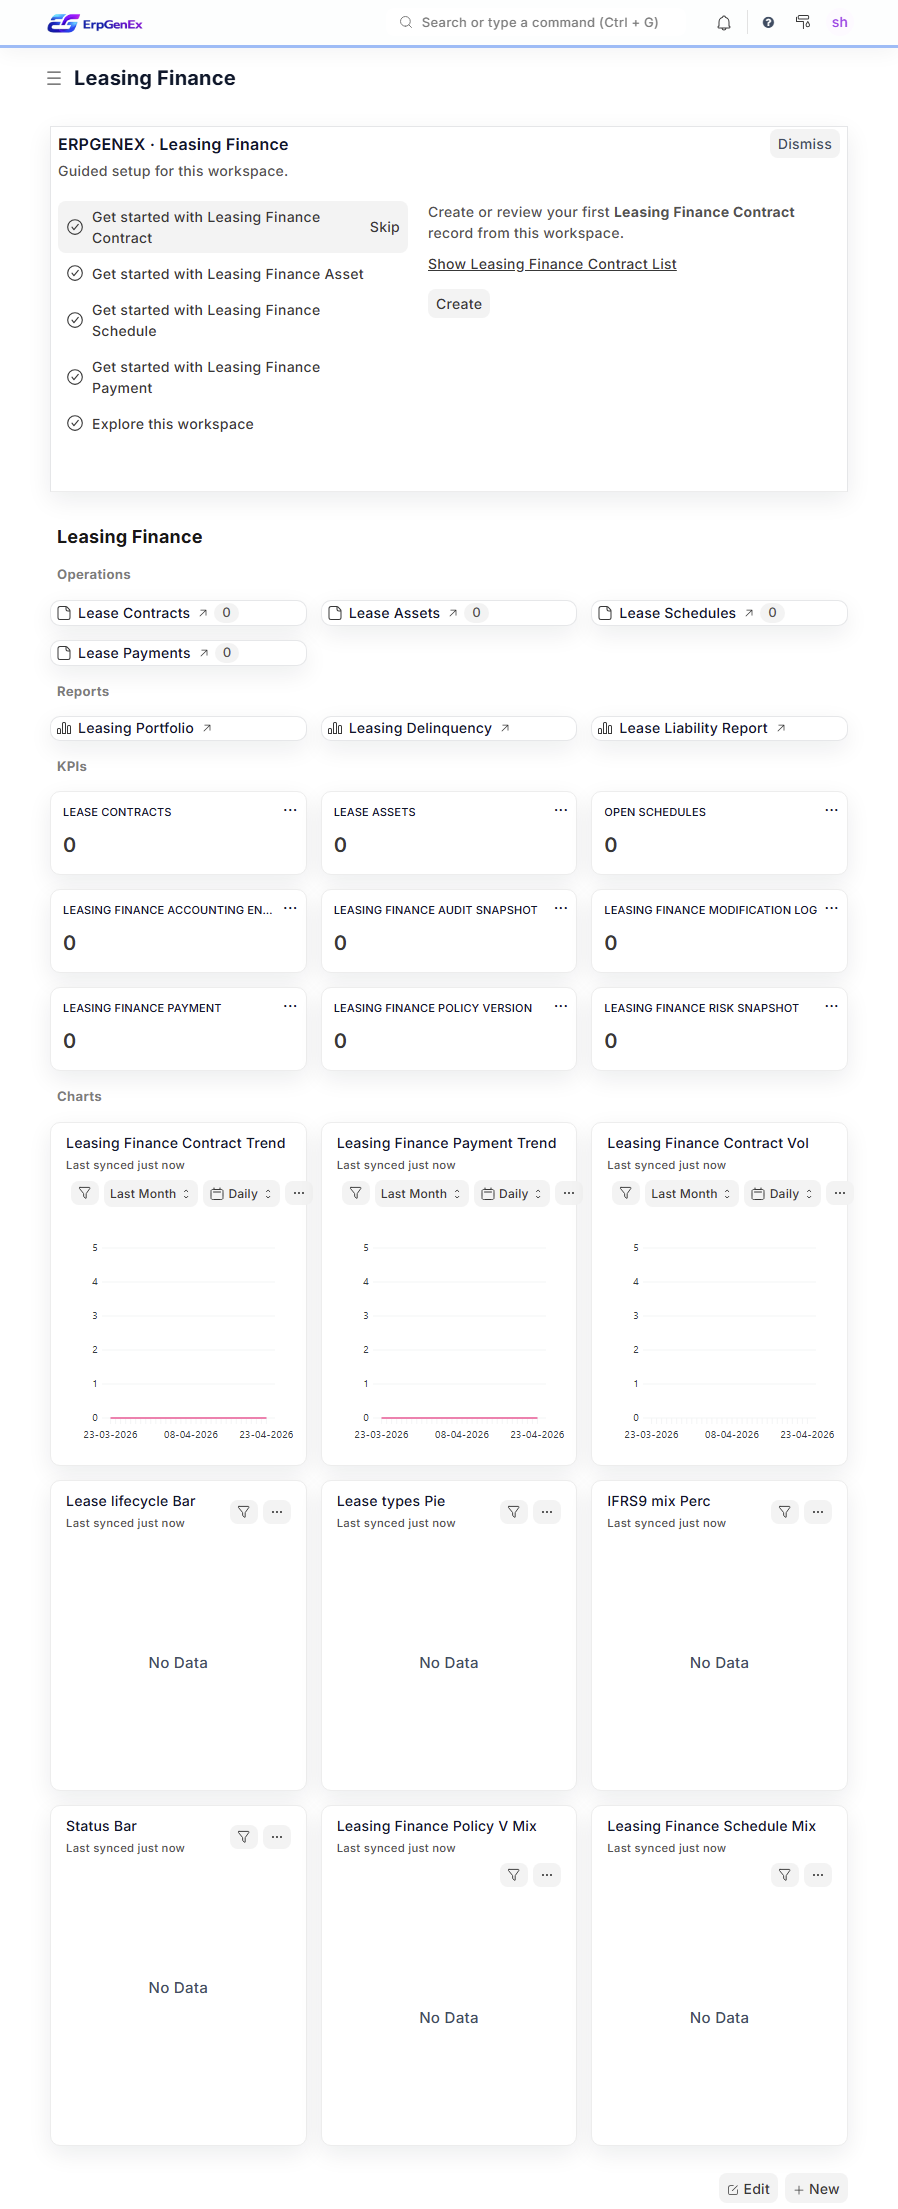The height and width of the screenshot is (2209, 898).
Task: Focus the search or command bar
Action: 540,22
